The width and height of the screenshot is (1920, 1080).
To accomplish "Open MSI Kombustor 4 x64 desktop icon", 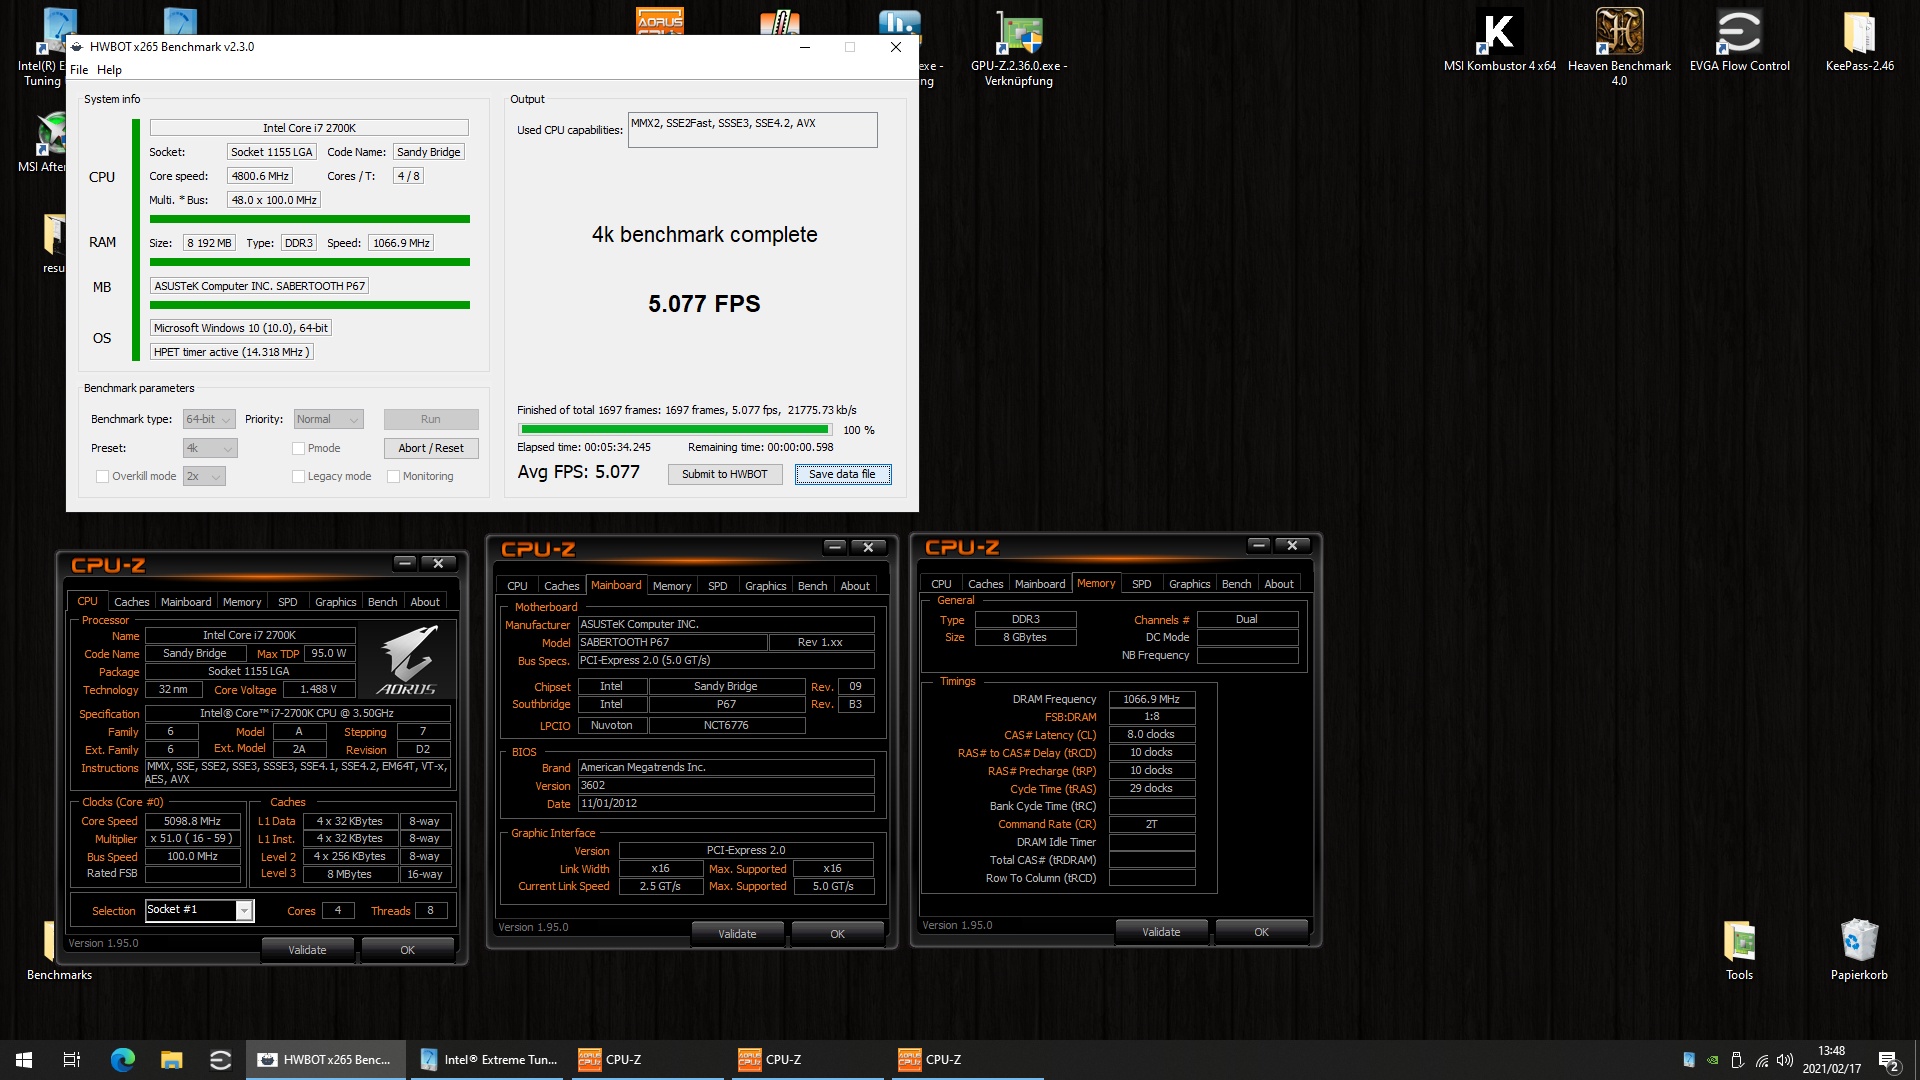I will pos(1499,40).
